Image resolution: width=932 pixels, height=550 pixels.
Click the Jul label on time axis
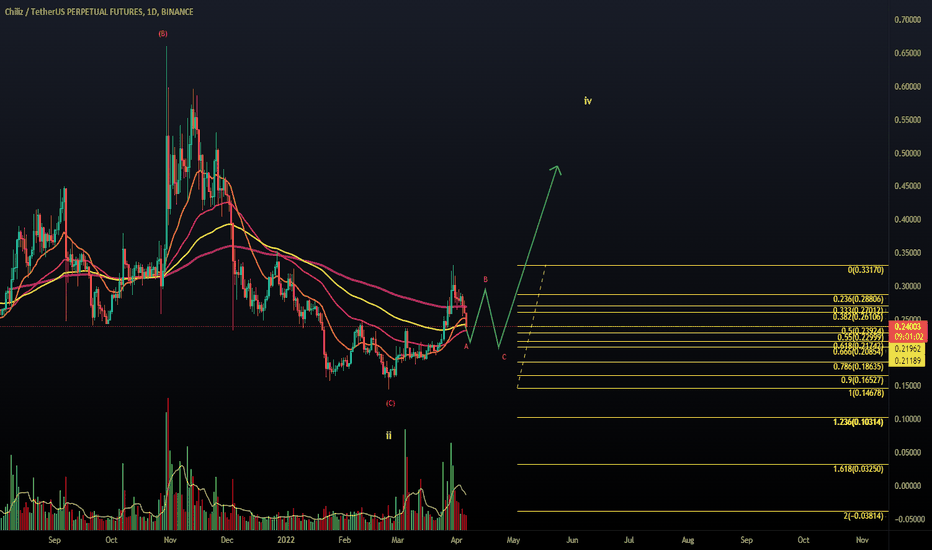tap(628, 540)
